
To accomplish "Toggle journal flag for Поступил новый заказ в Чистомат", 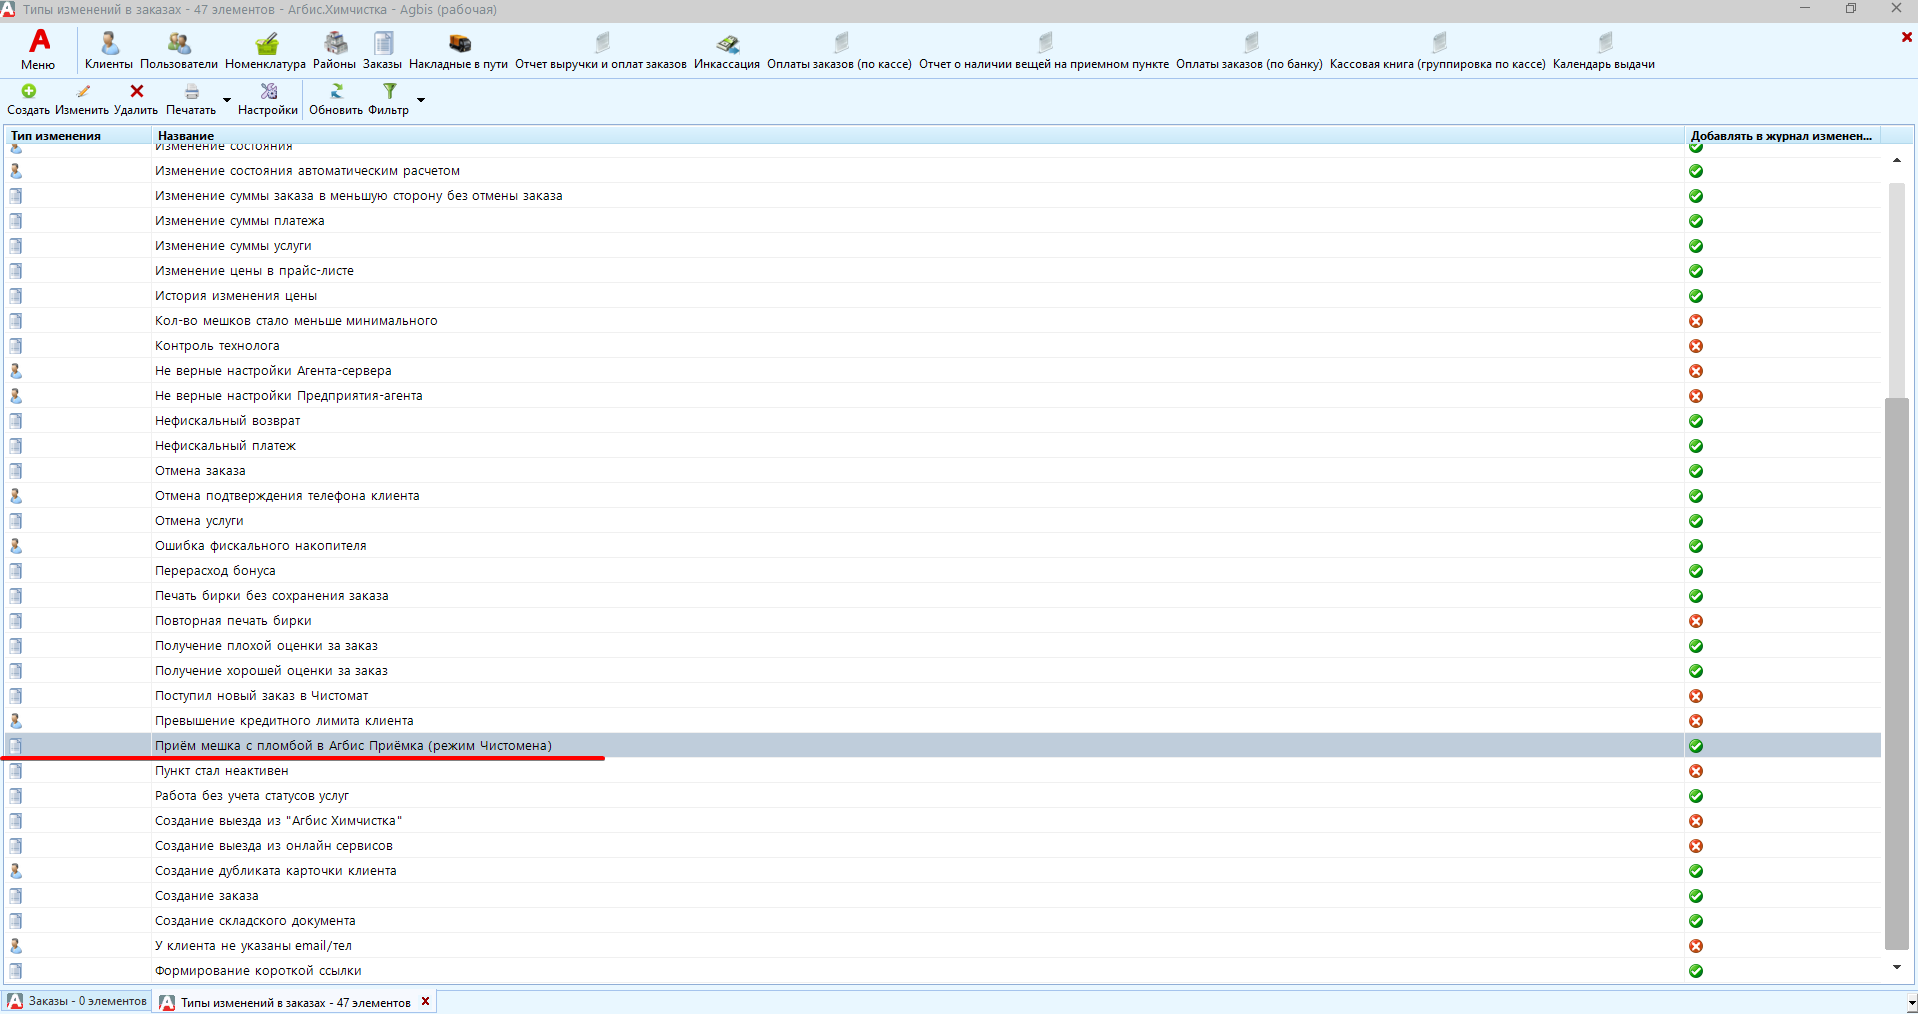I will coord(1696,696).
